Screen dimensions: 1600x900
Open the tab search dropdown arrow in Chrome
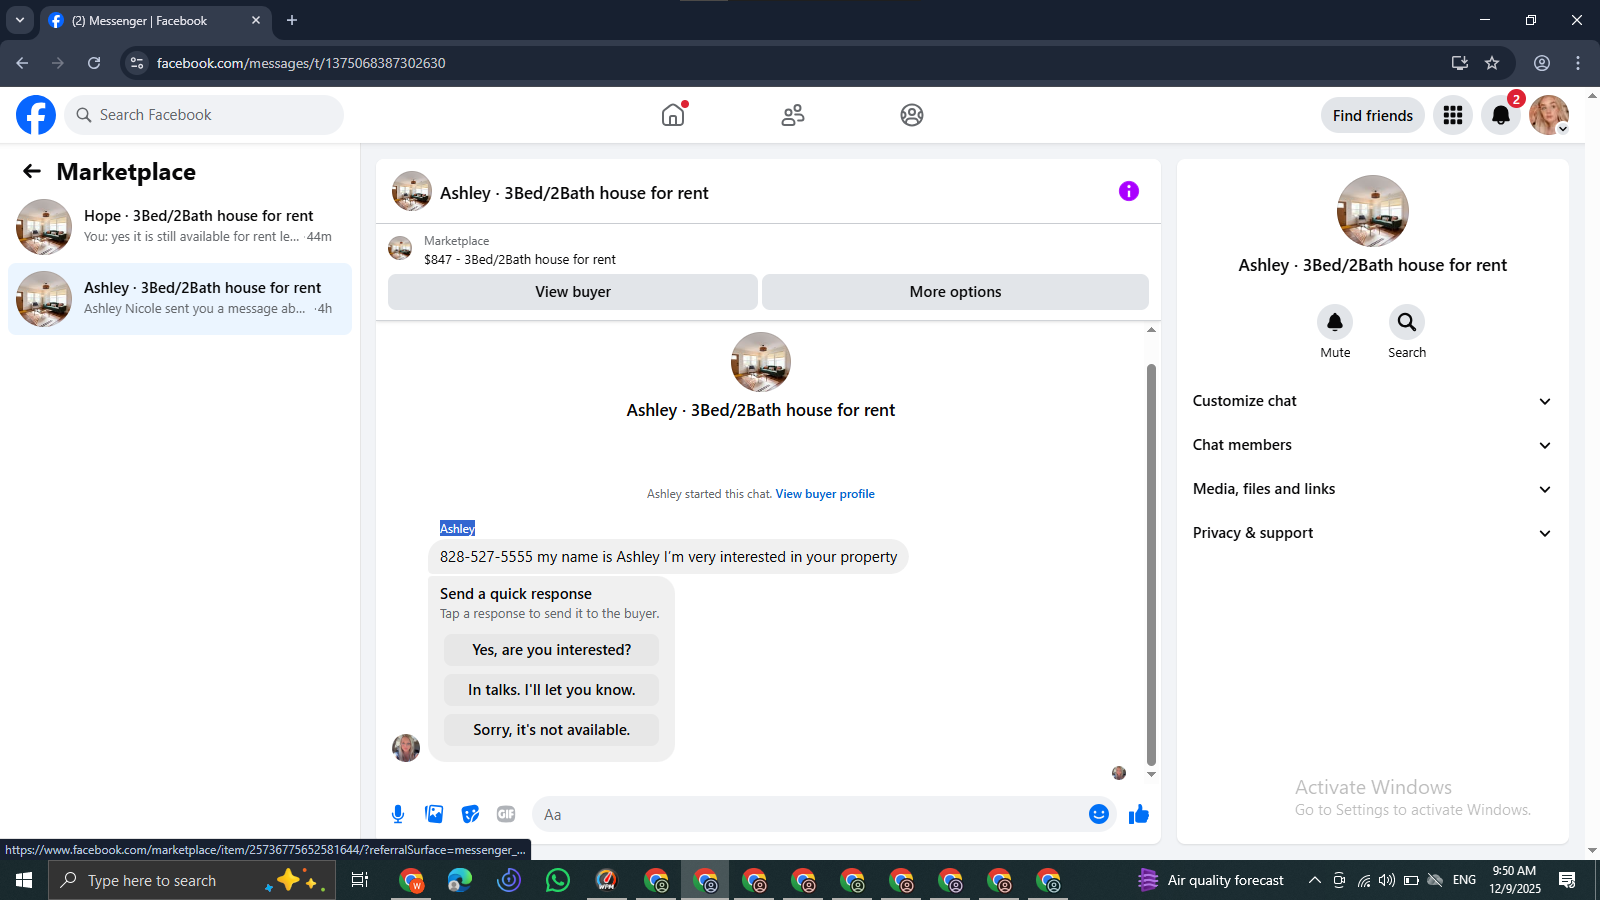pos(20,20)
